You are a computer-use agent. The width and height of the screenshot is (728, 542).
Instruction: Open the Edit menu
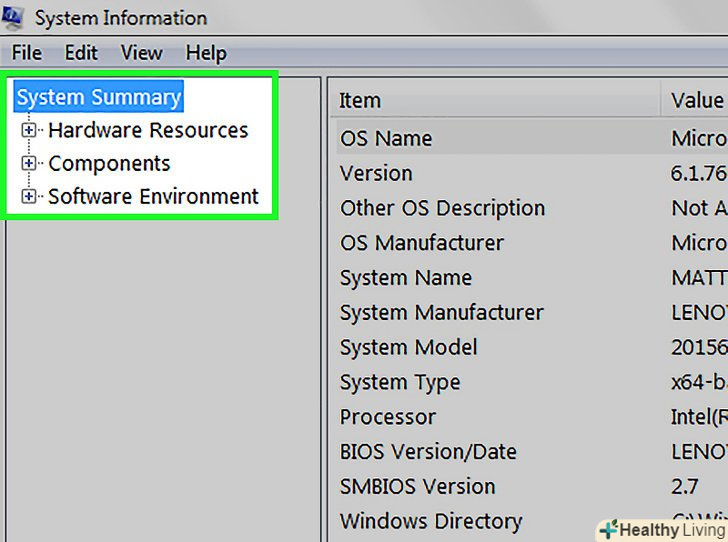[x=81, y=53]
